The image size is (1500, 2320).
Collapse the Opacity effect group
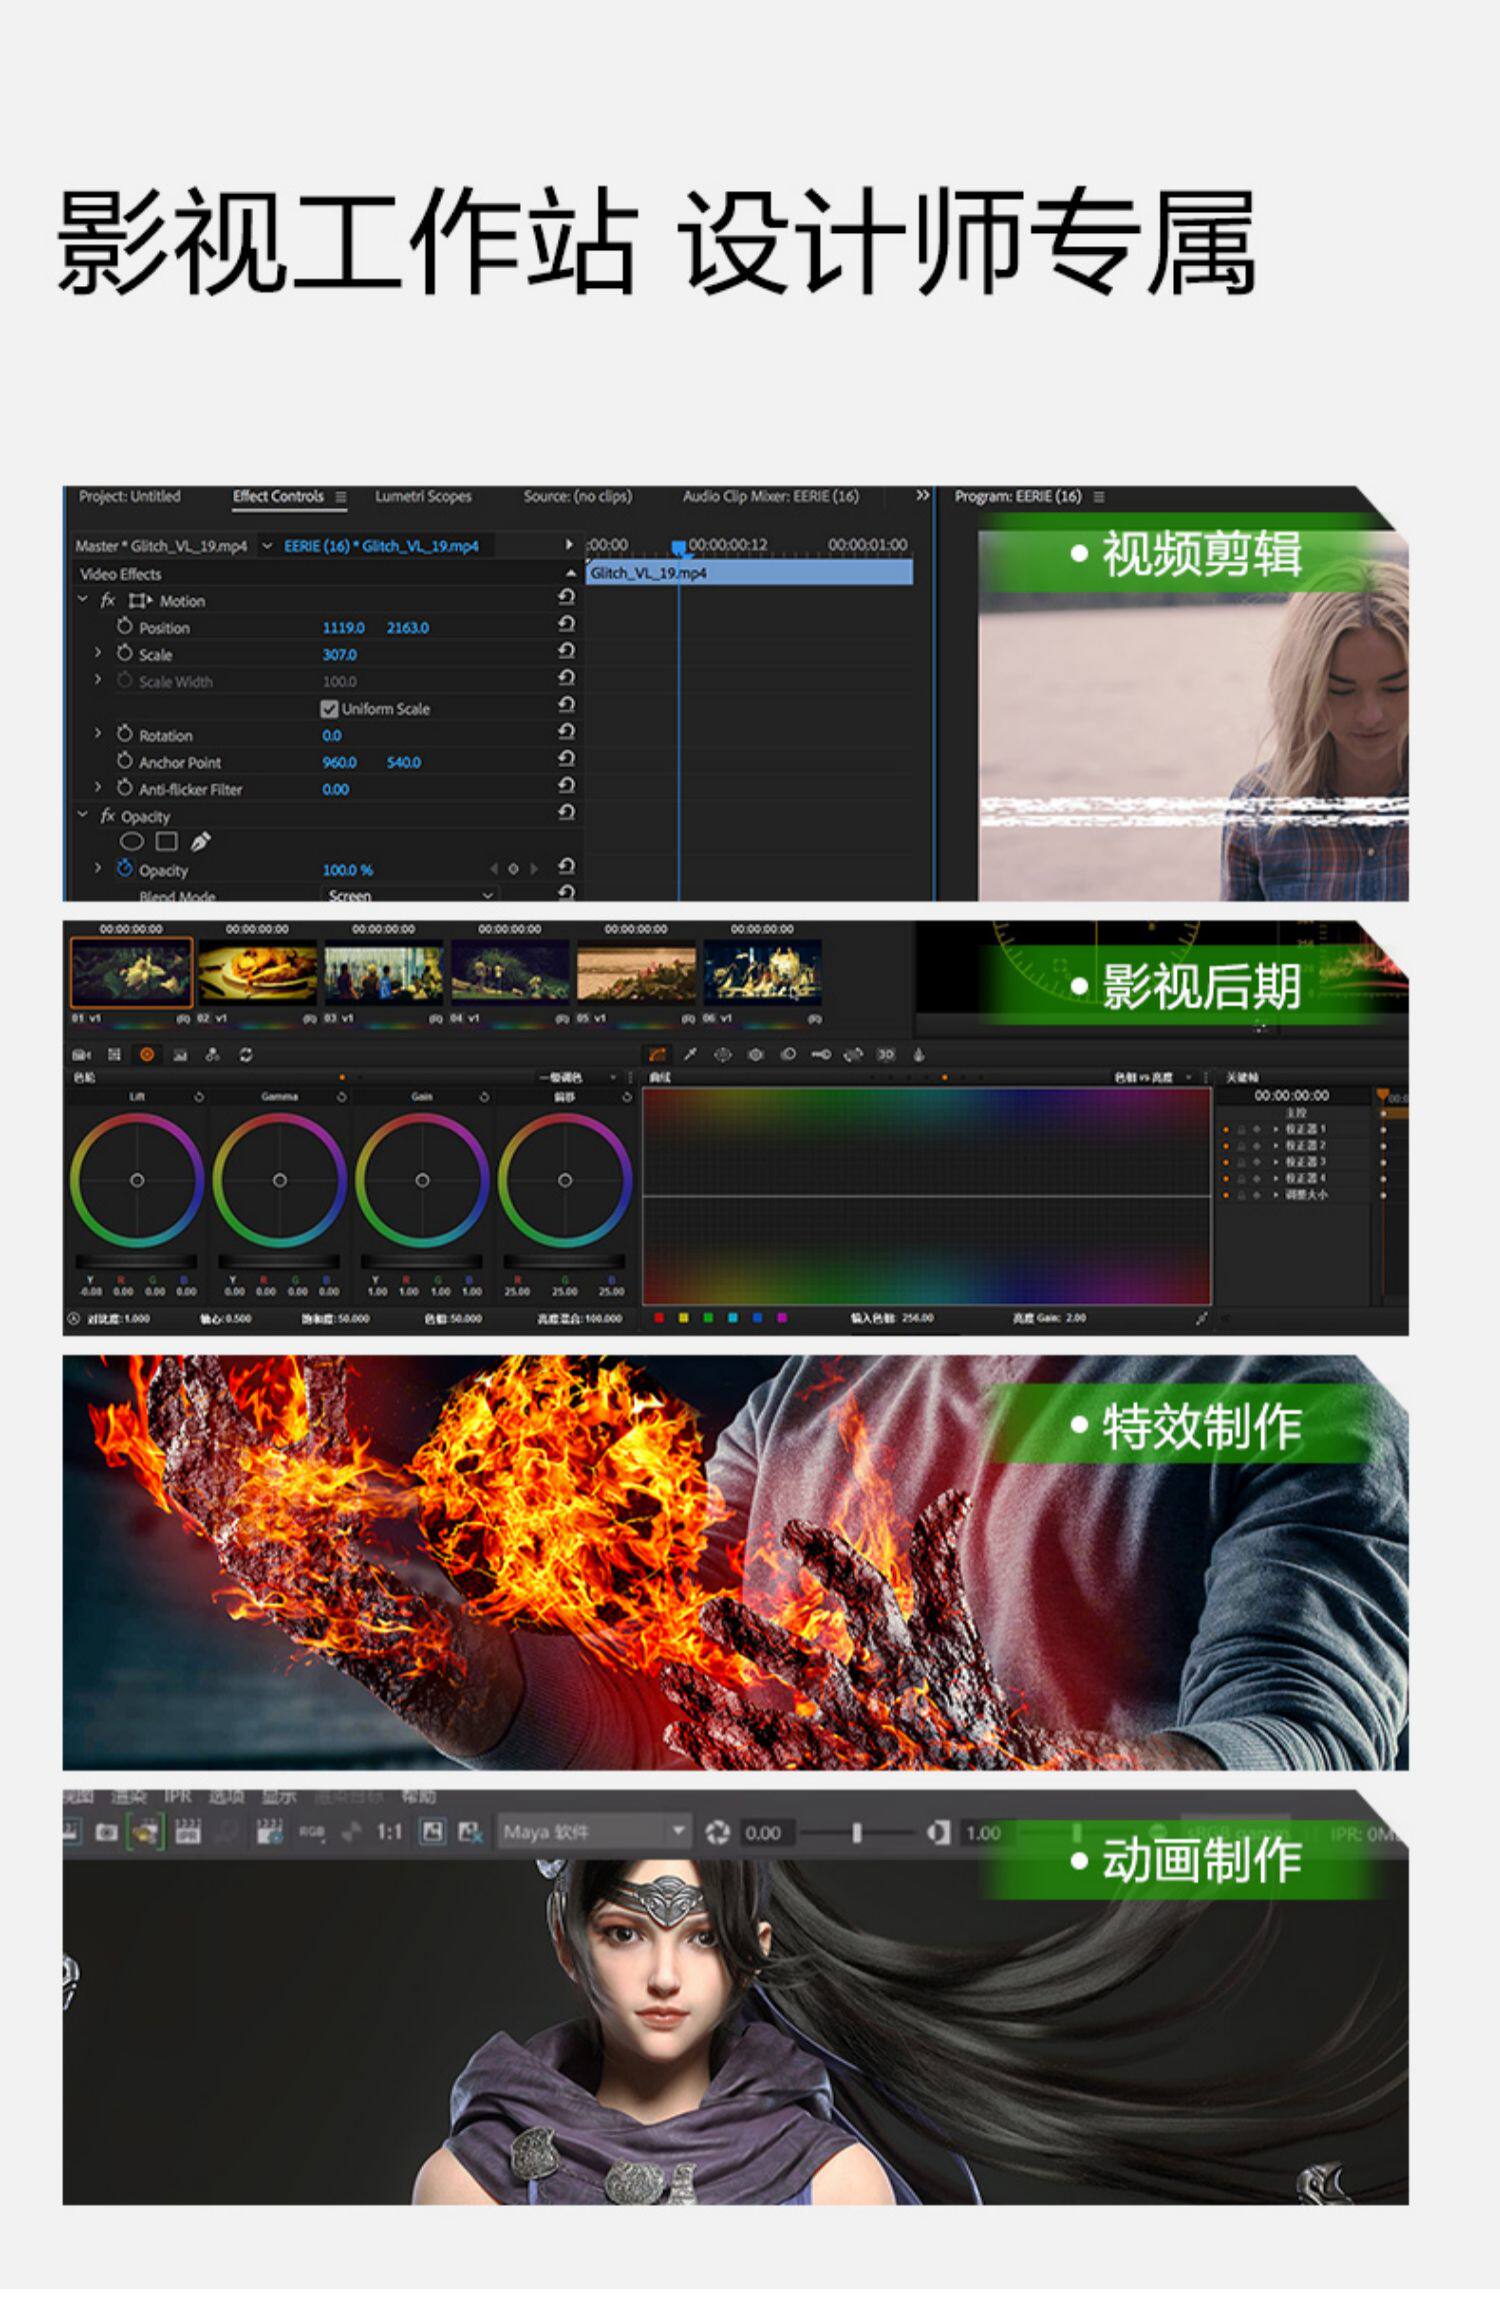[83, 815]
